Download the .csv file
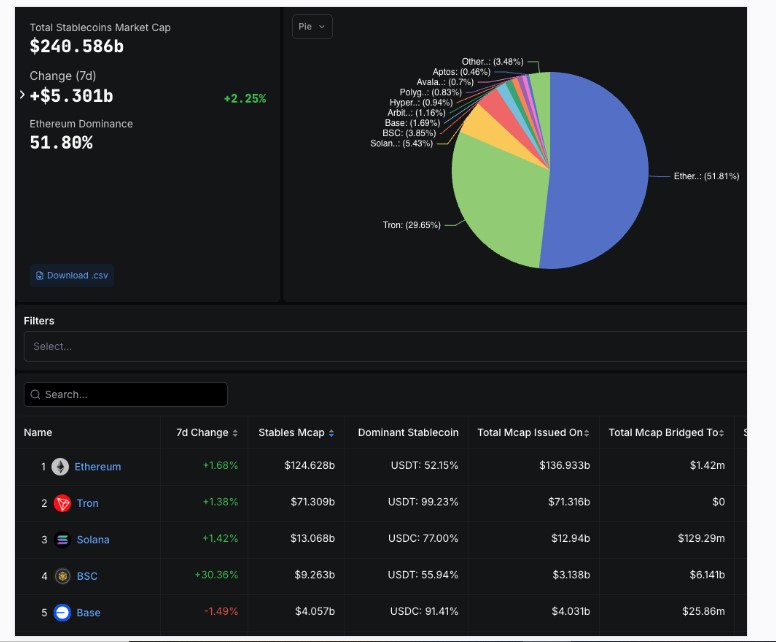Image resolution: width=776 pixels, height=642 pixels. tap(72, 276)
